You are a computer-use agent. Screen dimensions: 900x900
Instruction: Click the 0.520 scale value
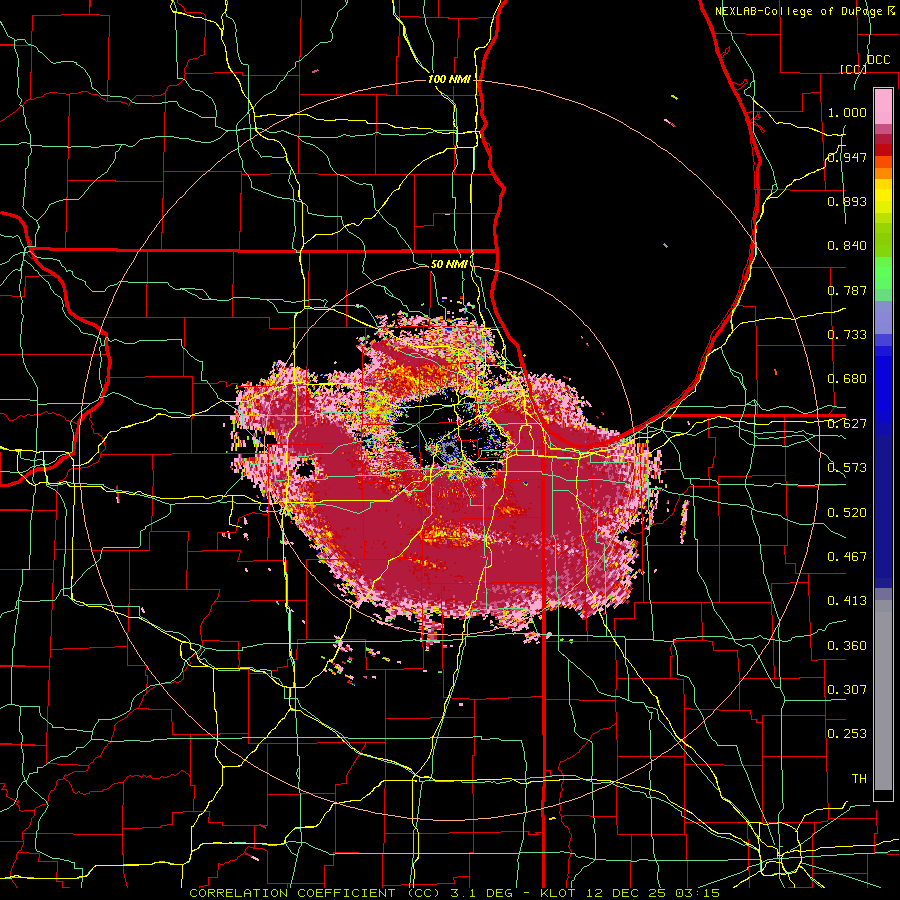847,513
